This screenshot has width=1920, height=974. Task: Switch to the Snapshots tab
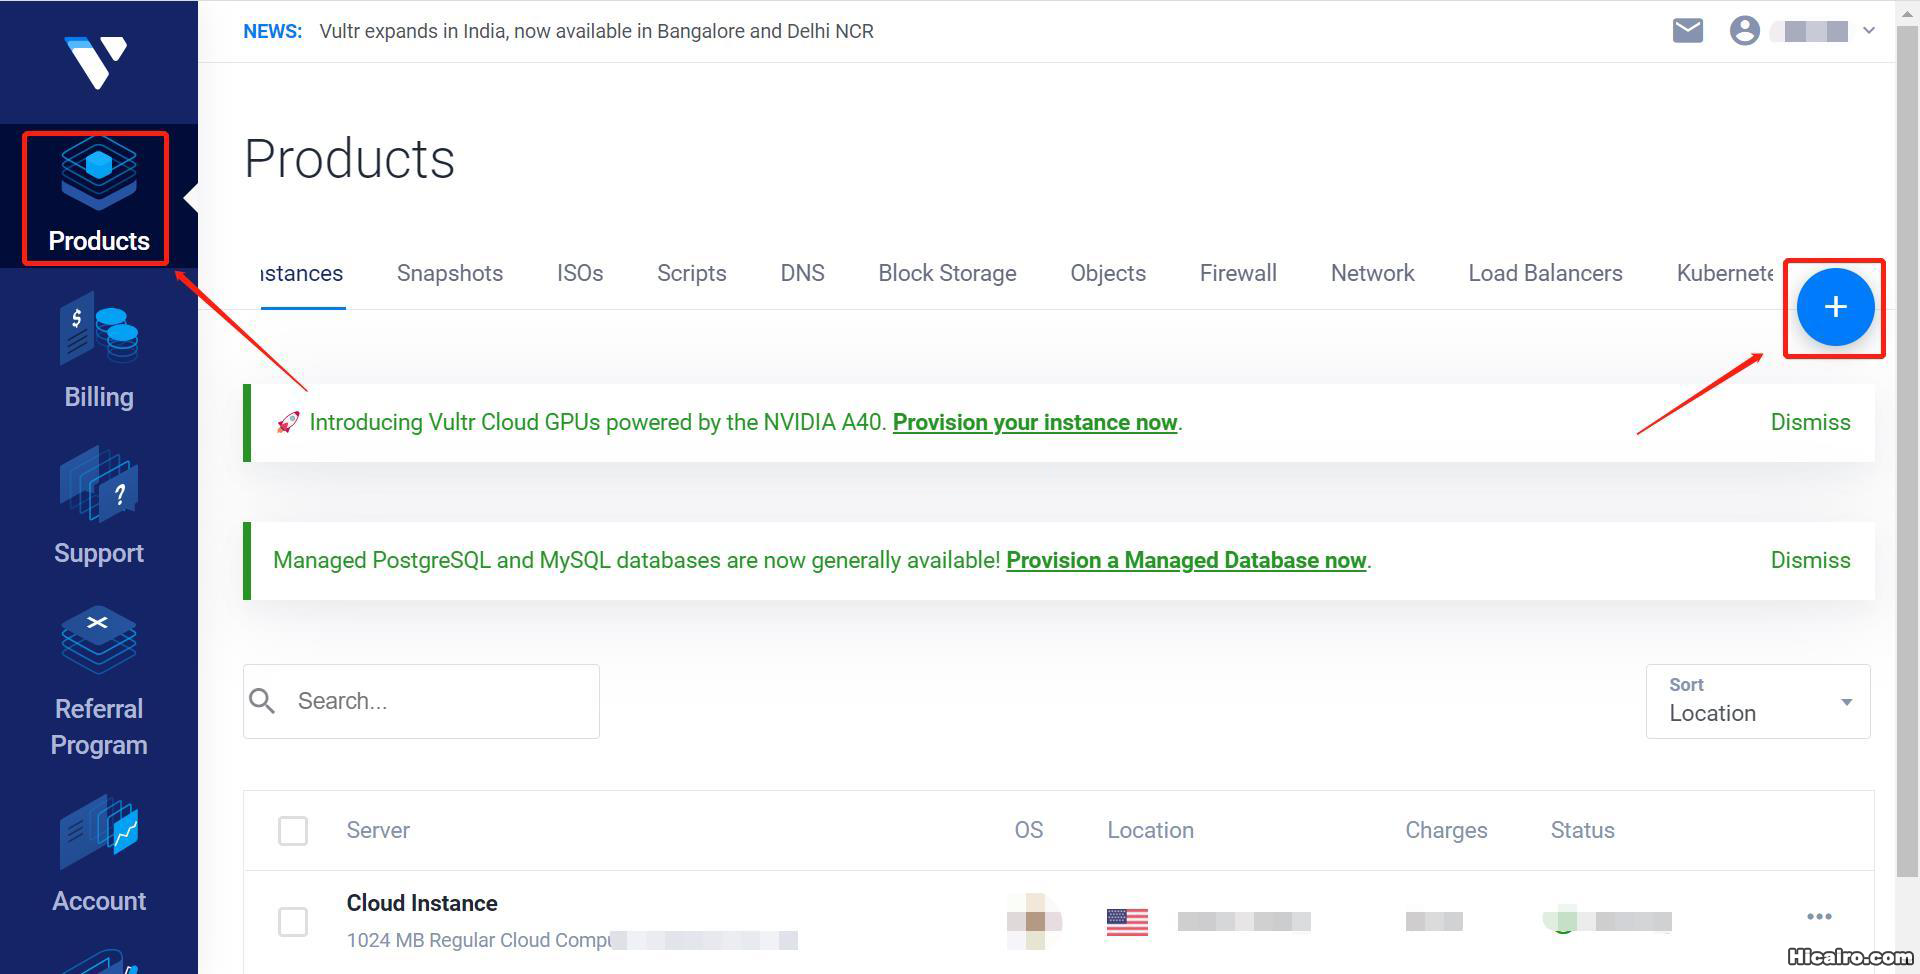pyautogui.click(x=450, y=274)
